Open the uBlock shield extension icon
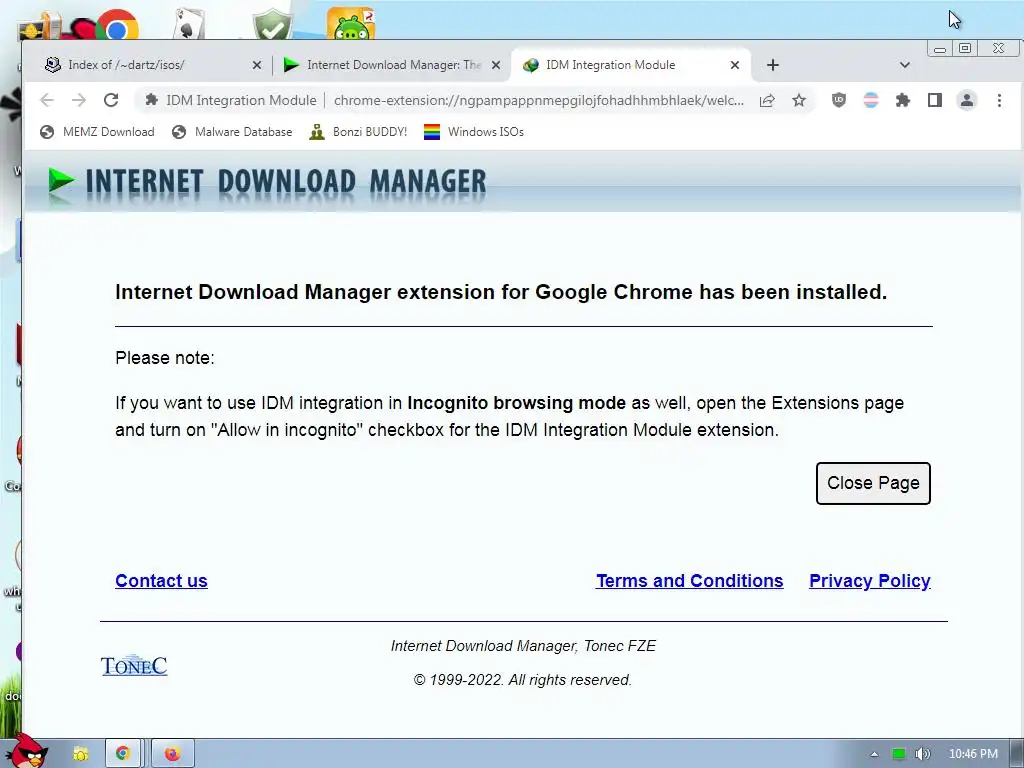Screen dimensions: 1024x768 (839, 100)
